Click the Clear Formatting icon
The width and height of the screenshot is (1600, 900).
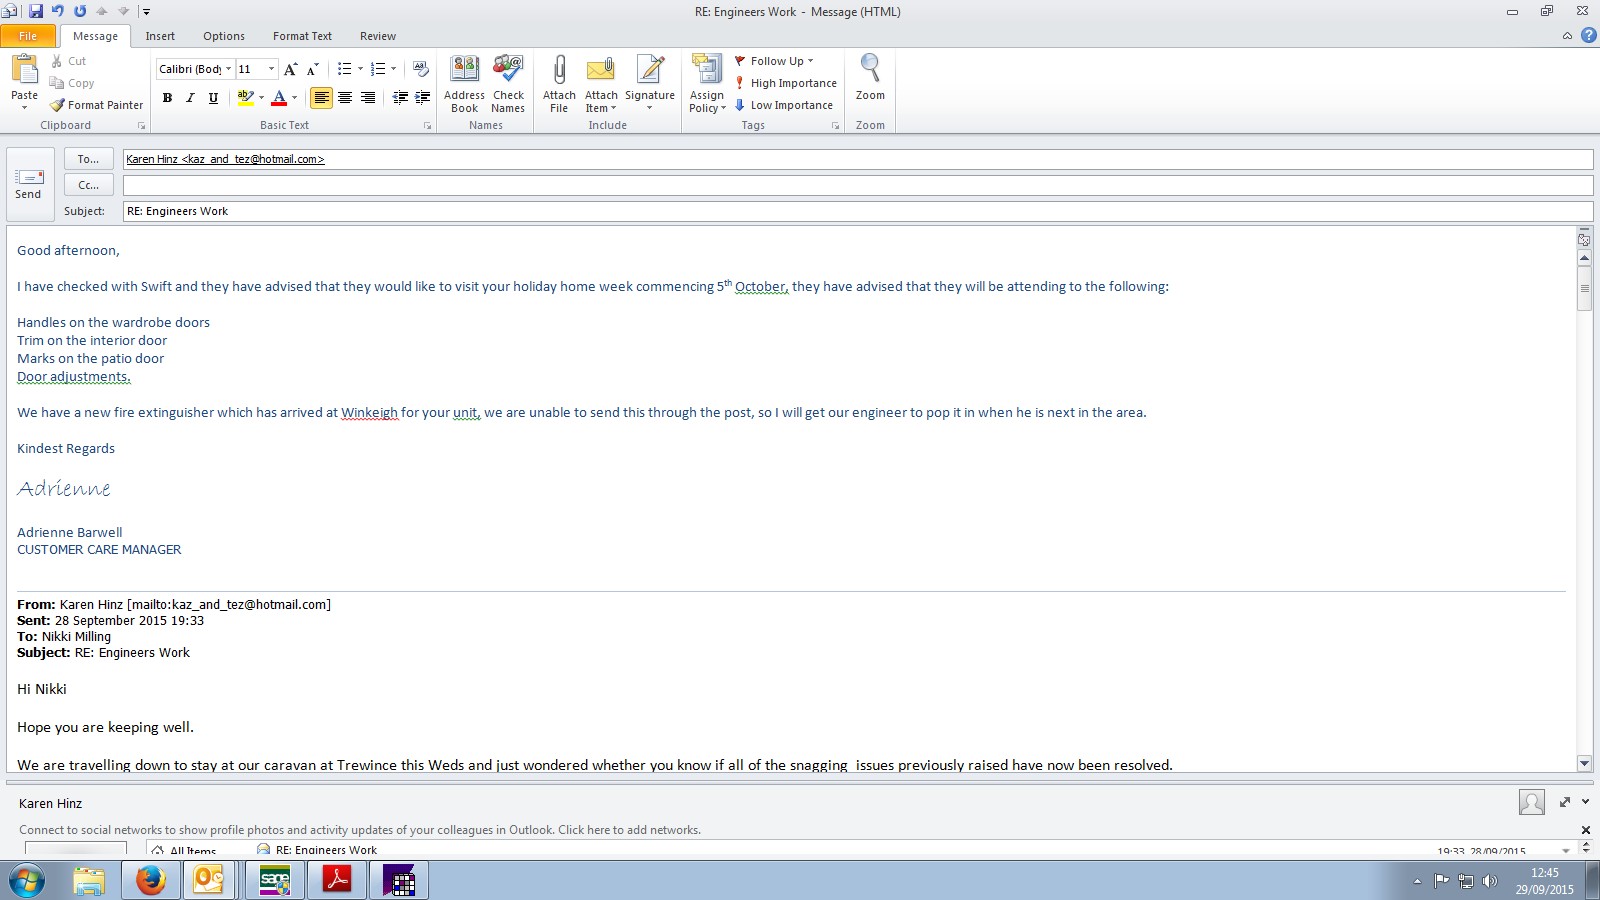point(421,69)
